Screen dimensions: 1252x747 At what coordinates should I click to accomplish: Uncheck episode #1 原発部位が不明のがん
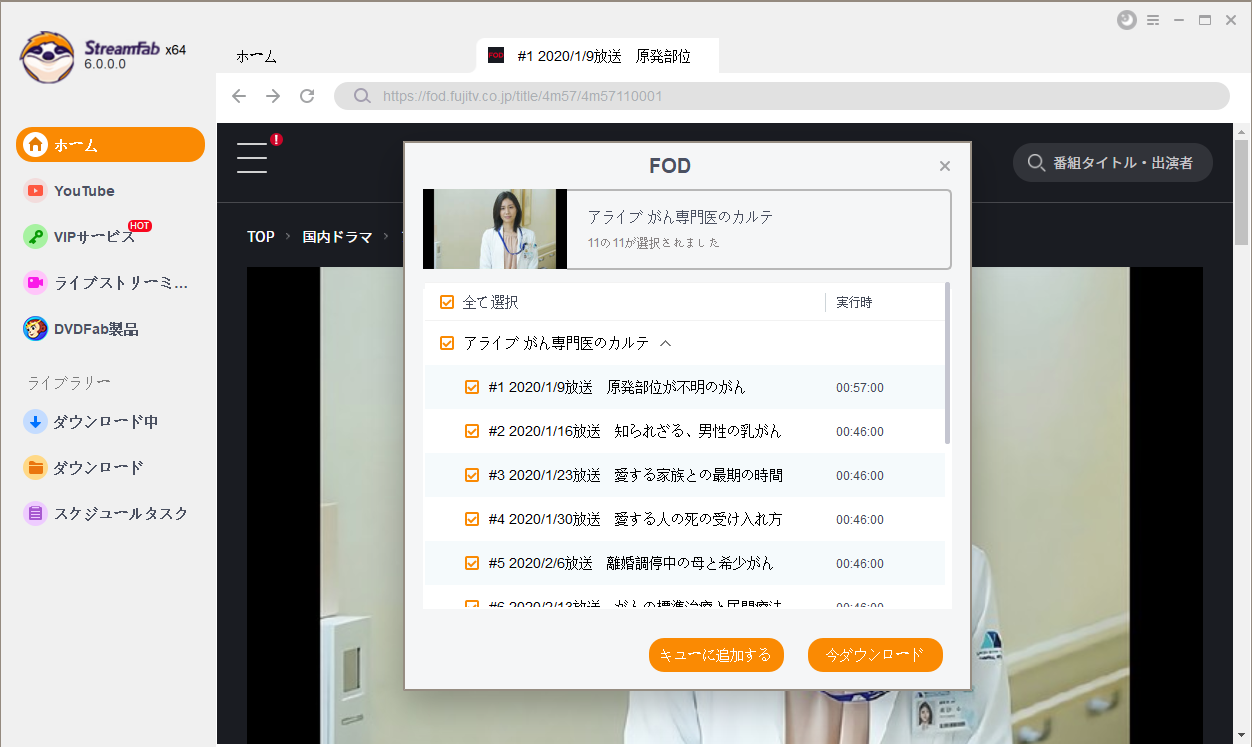point(472,387)
